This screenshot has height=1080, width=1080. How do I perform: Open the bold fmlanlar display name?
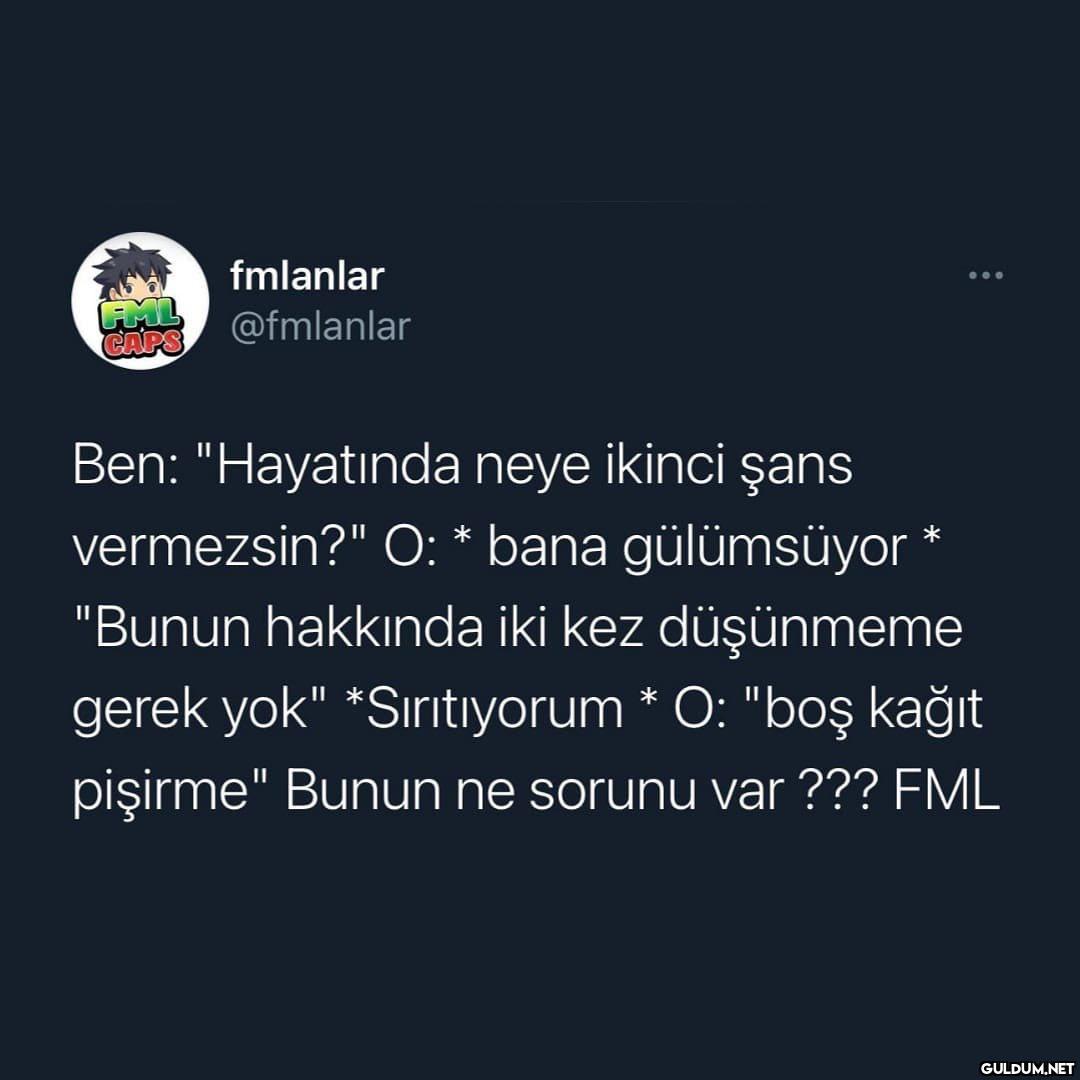307,276
